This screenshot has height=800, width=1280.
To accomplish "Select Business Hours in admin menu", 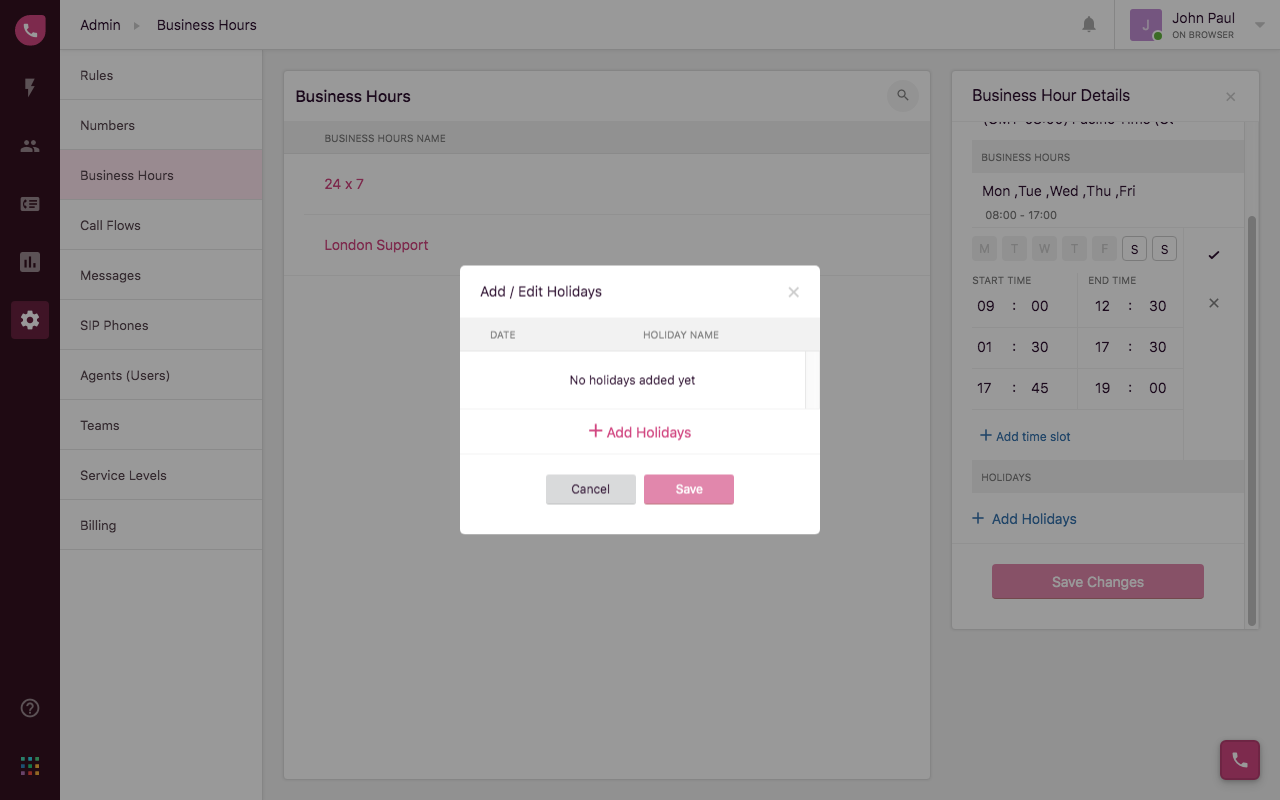I will tap(161, 175).
